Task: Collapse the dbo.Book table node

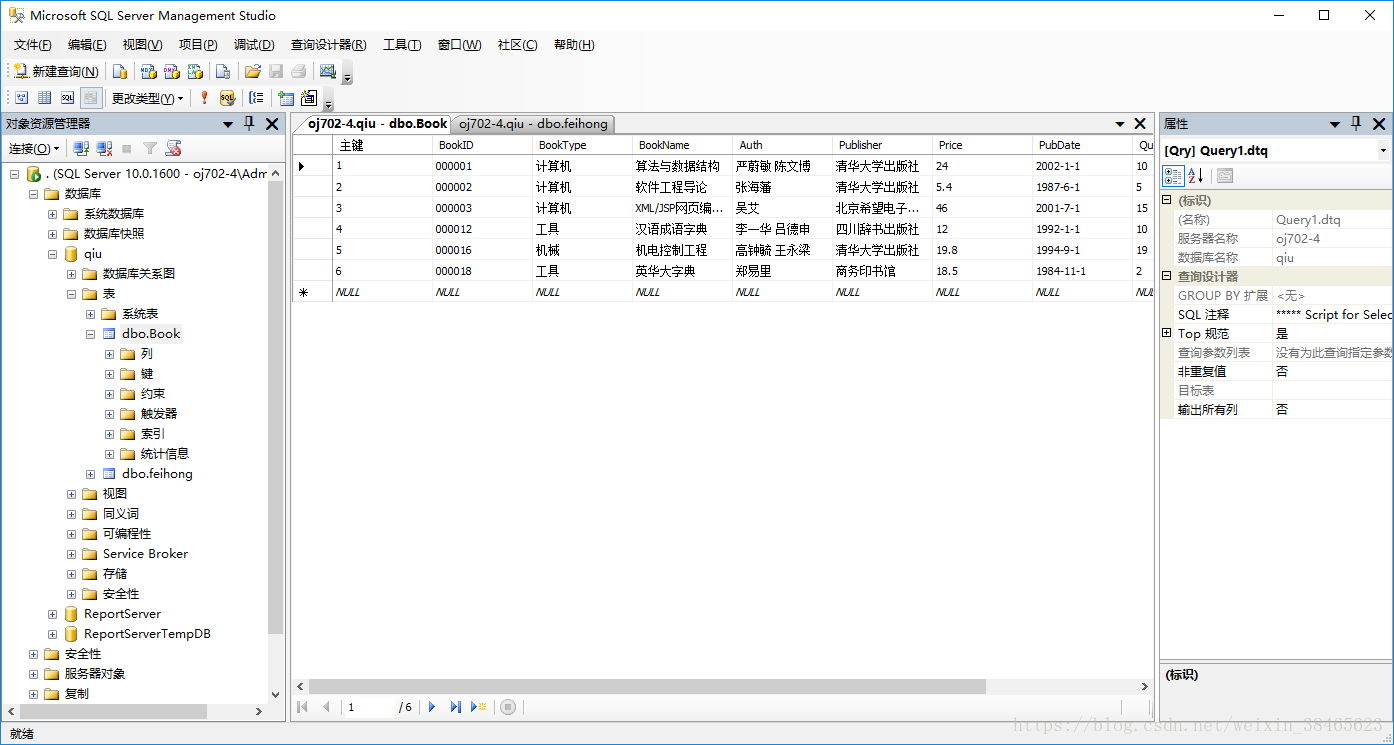Action: [91, 334]
